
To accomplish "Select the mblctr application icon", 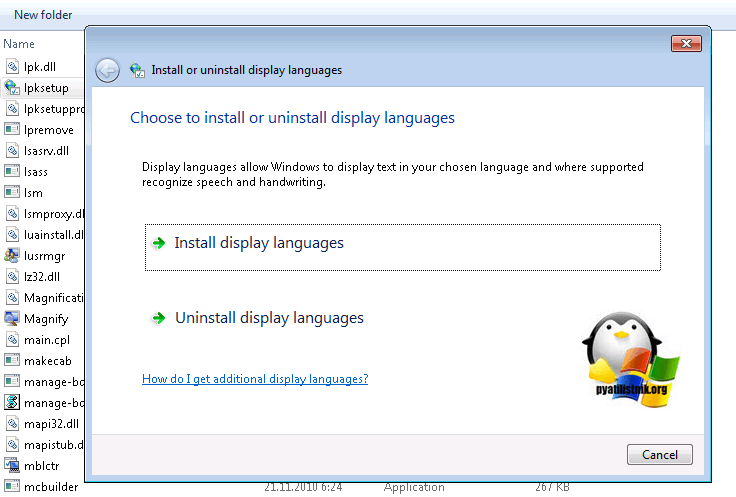I will pyautogui.click(x=12, y=466).
